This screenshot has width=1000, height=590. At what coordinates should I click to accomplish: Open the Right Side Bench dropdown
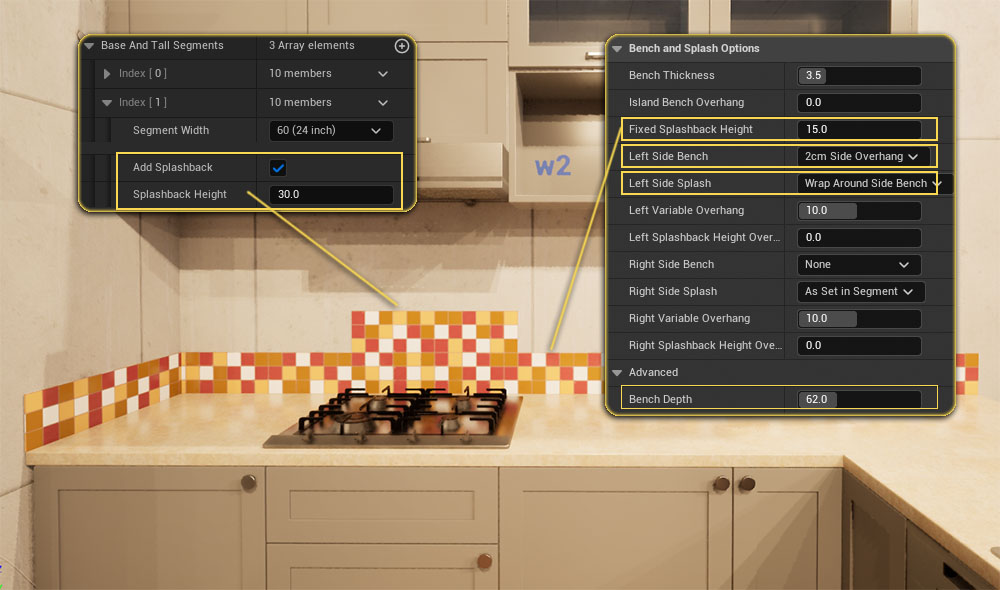coord(858,265)
